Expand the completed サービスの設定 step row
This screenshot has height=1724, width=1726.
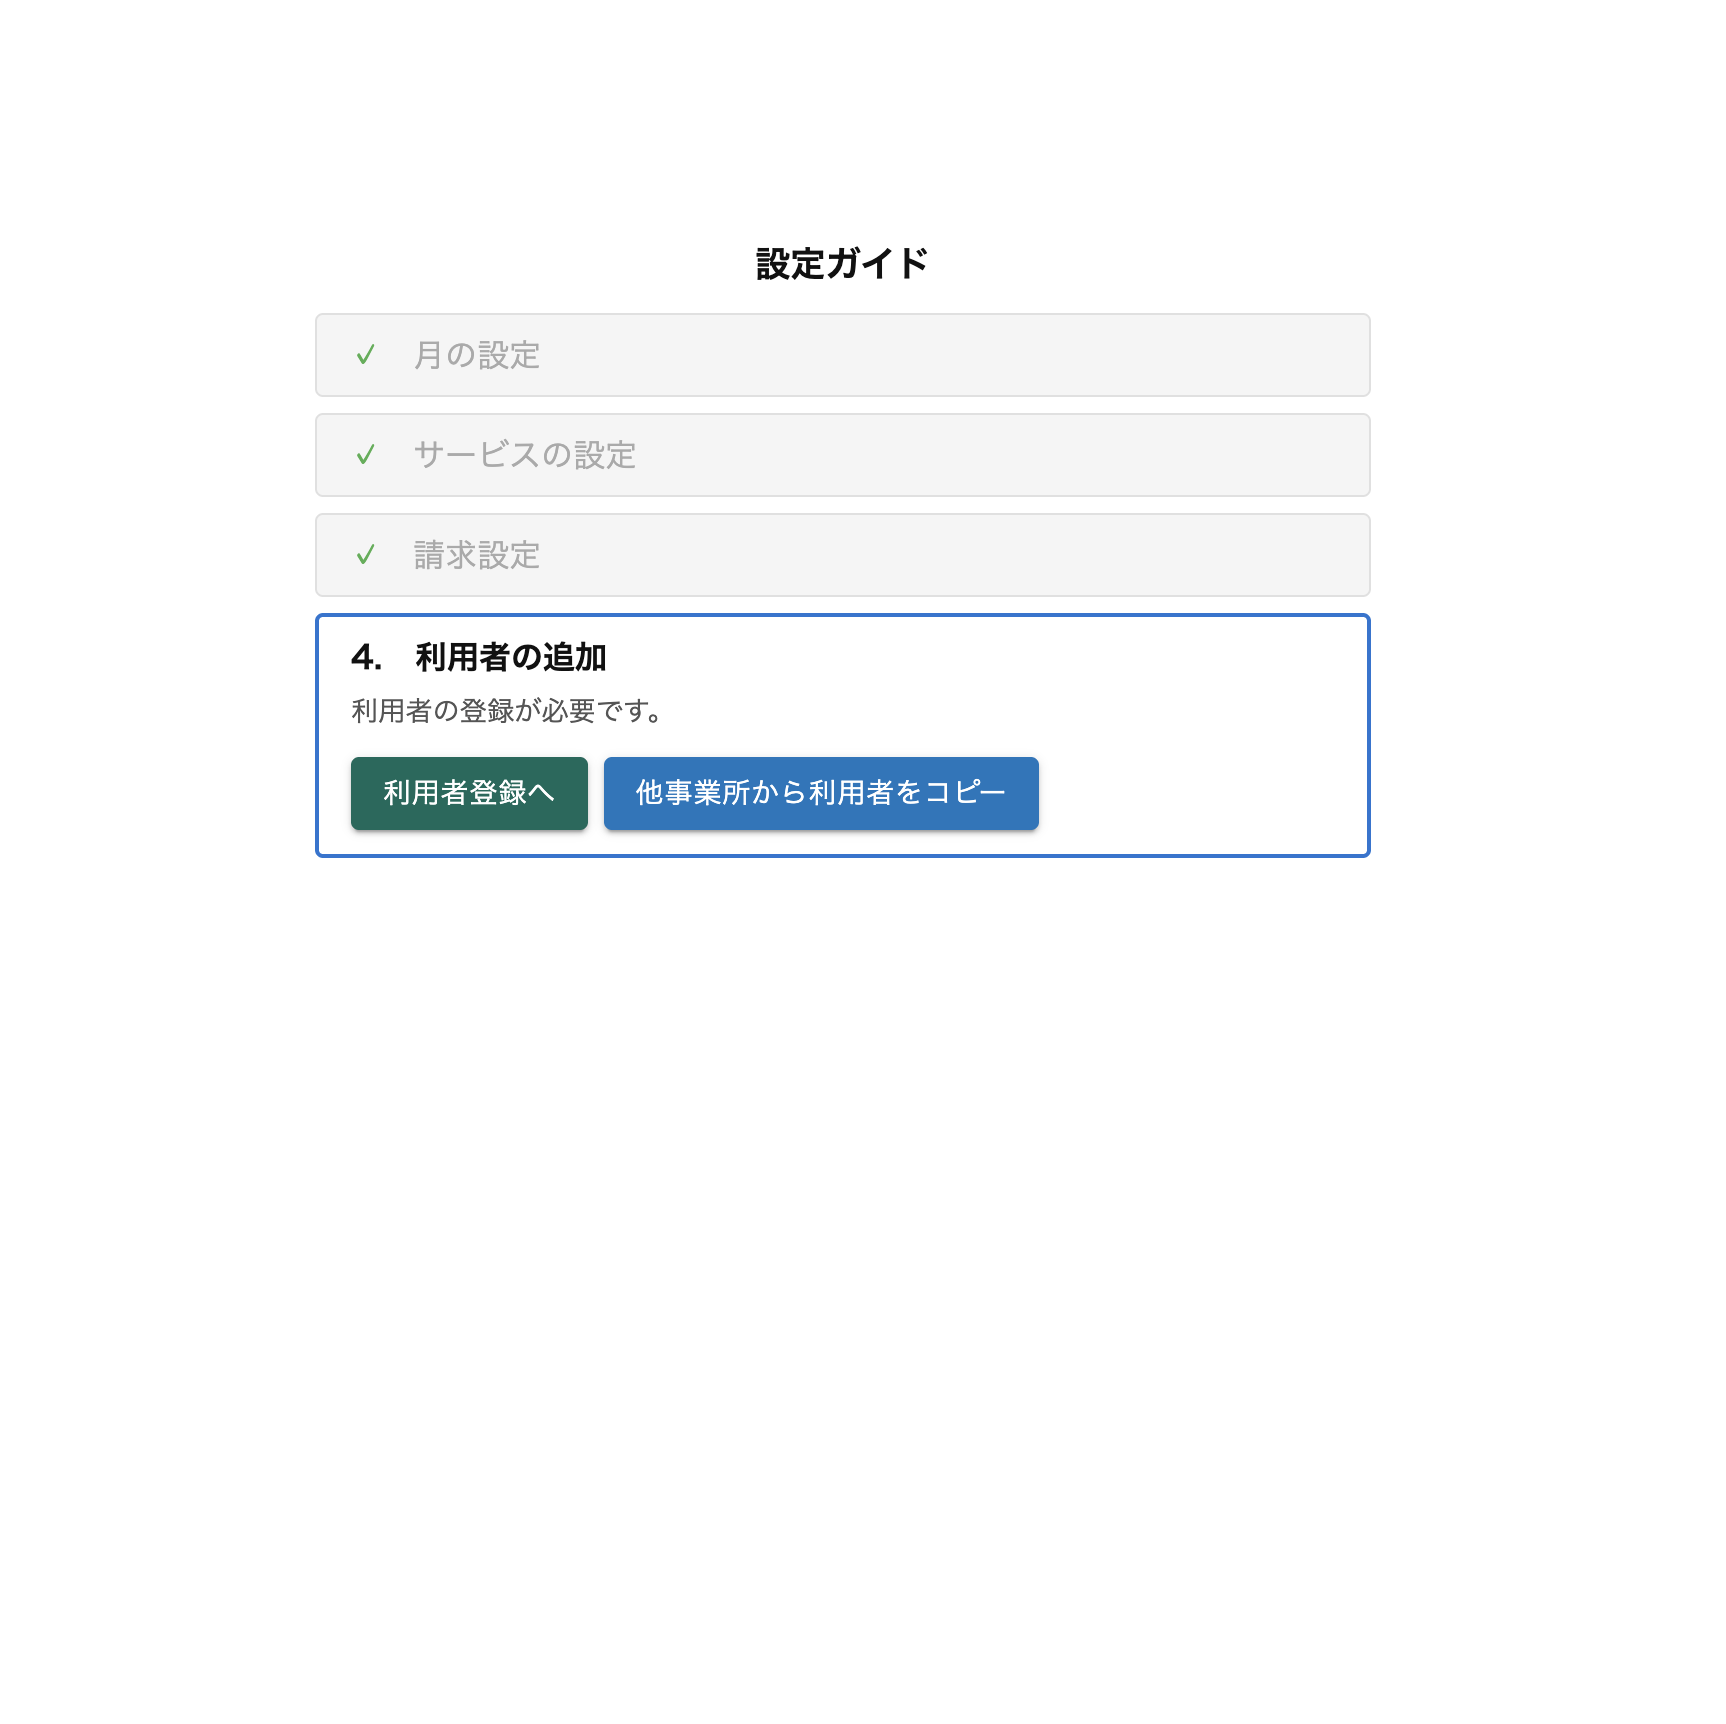click(x=843, y=455)
